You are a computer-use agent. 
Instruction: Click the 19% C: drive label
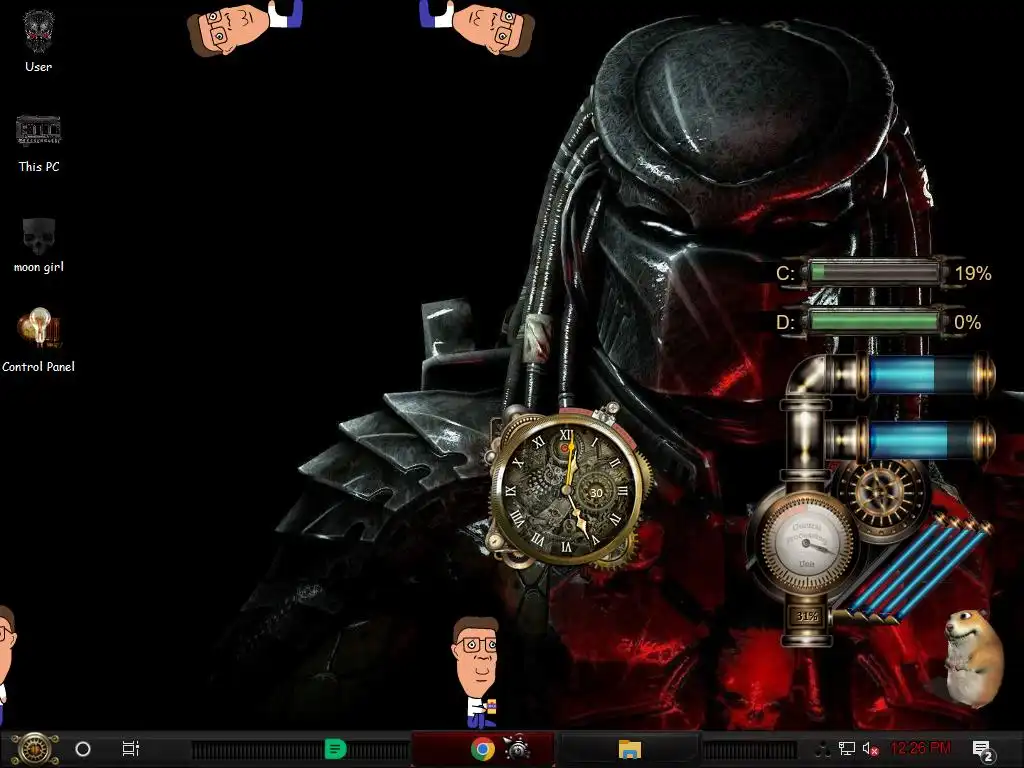point(973,273)
